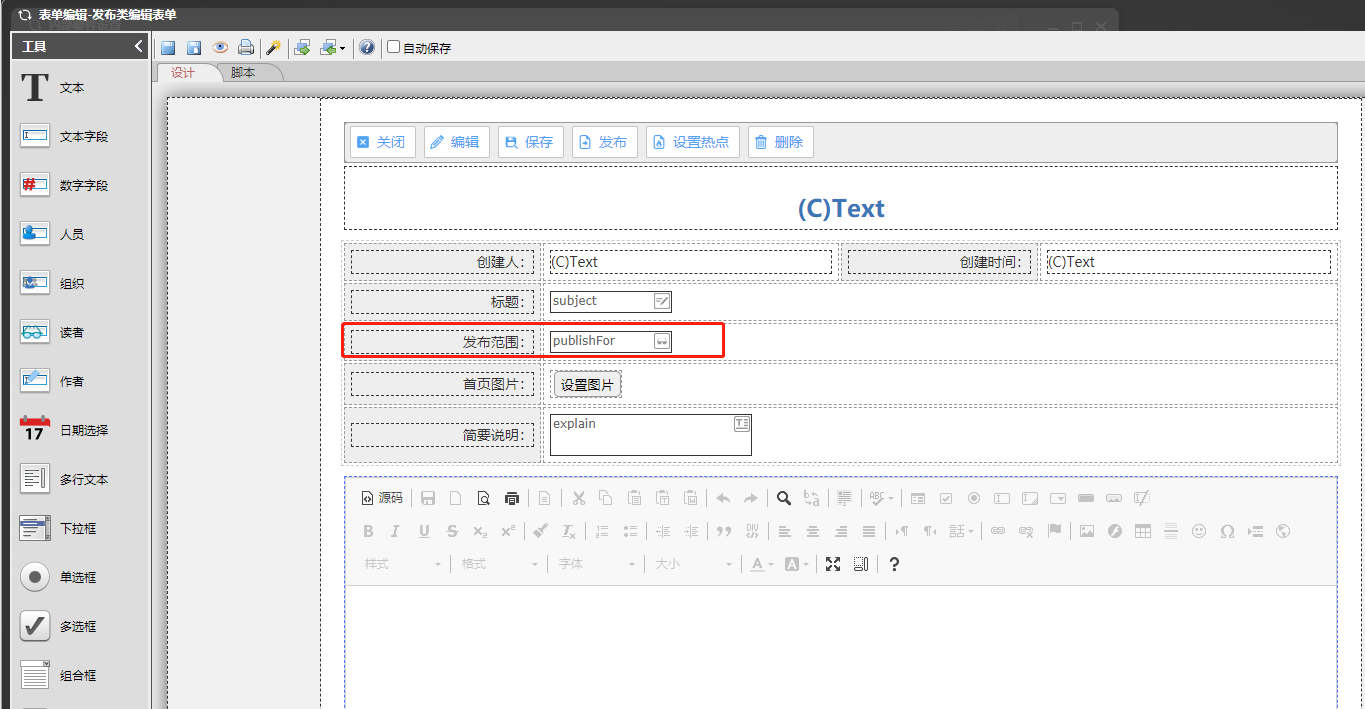Switch to the 设计 tab
This screenshot has width=1365, height=709.
click(183, 73)
